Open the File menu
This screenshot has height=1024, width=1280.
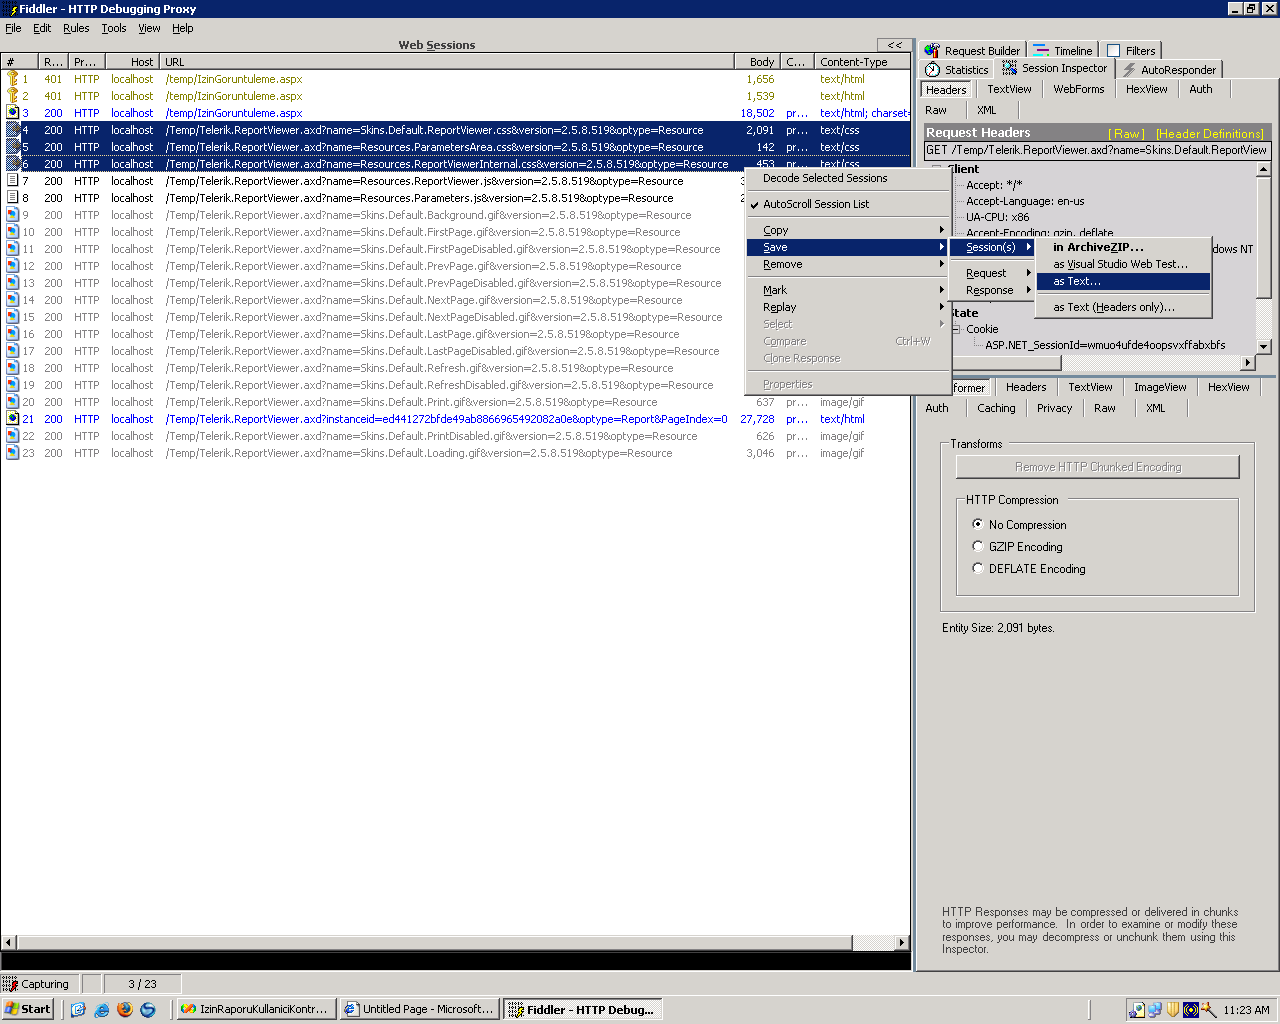point(13,28)
